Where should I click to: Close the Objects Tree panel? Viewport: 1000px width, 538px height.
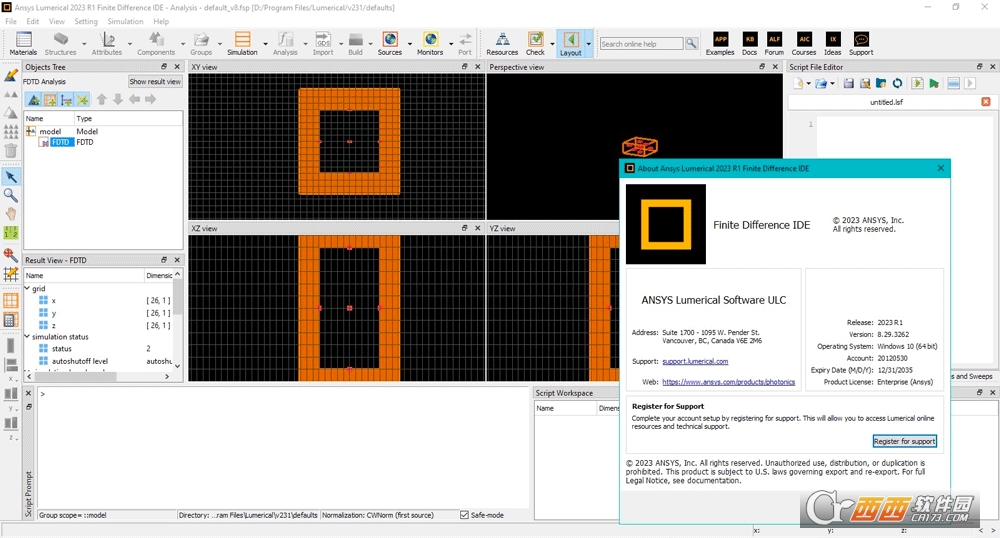click(x=177, y=66)
